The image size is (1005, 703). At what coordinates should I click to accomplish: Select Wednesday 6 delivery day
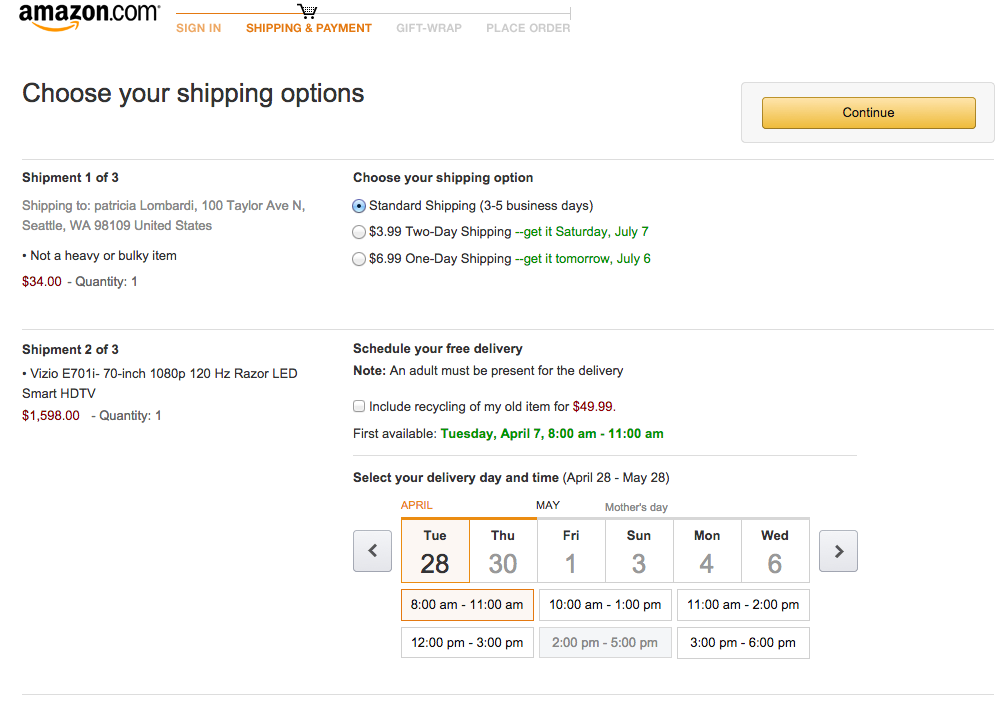(775, 551)
